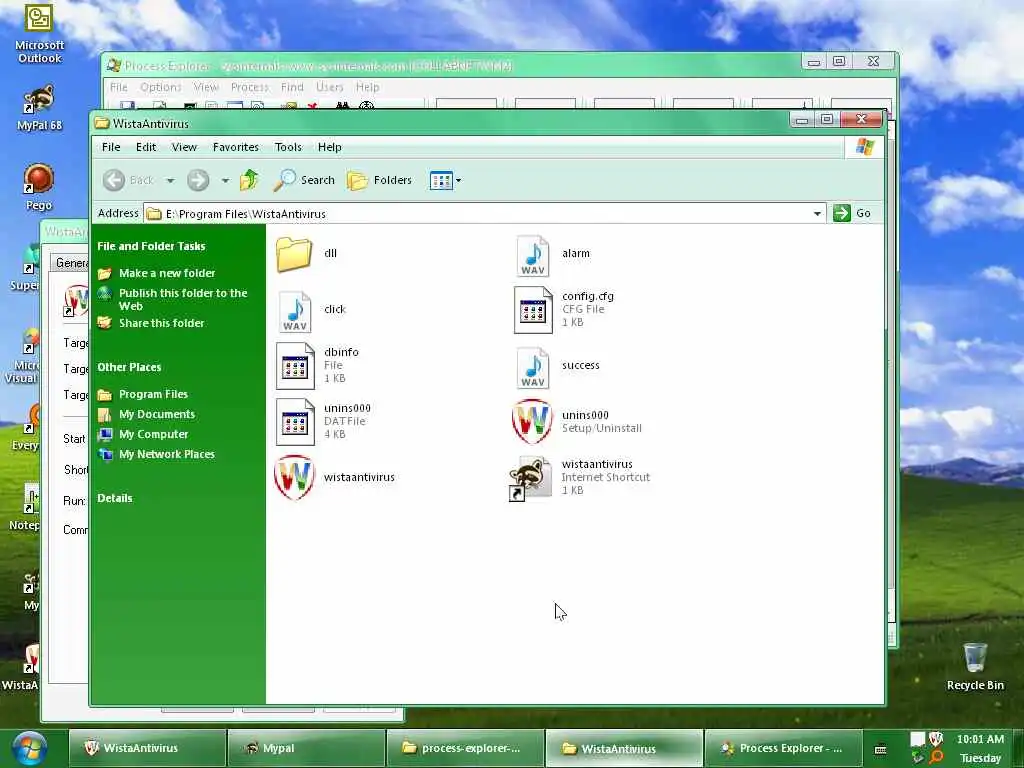Toggle the Folders pane button
The width and height of the screenshot is (1024, 768).
pos(379,180)
